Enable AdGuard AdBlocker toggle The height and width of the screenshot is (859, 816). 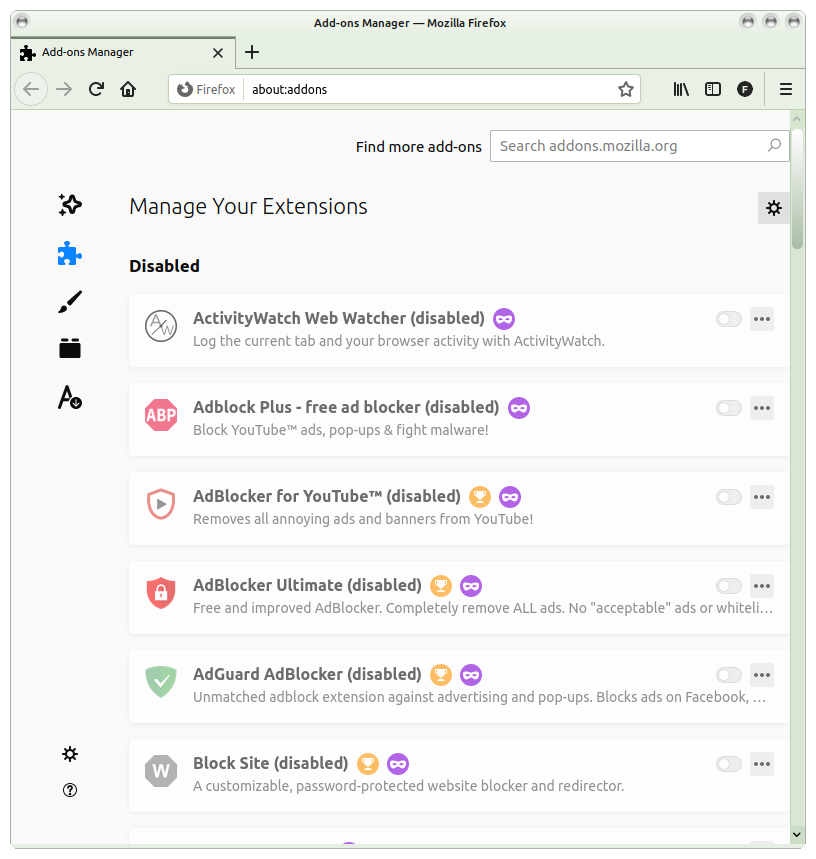pos(729,675)
